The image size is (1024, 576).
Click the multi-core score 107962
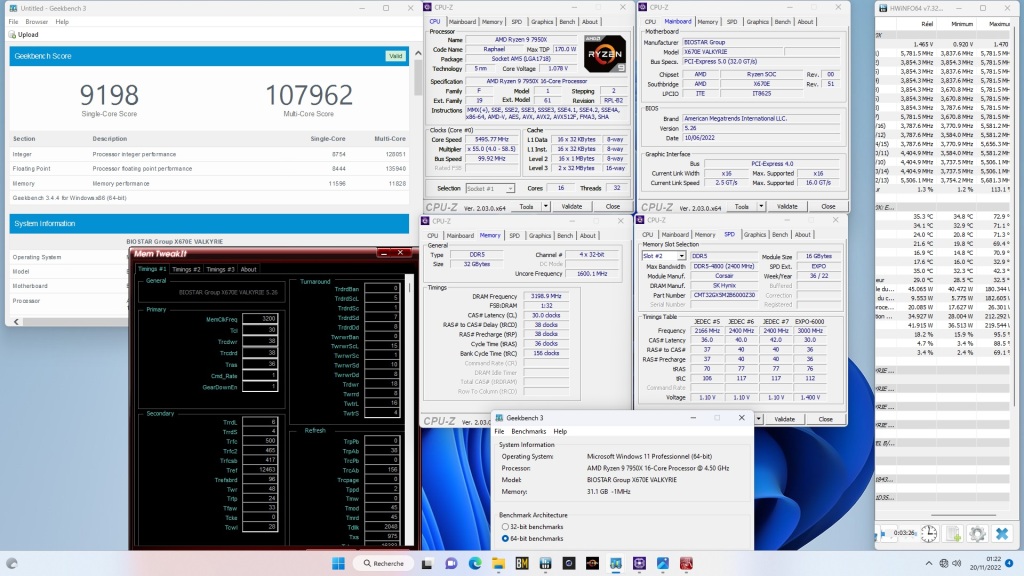309,95
